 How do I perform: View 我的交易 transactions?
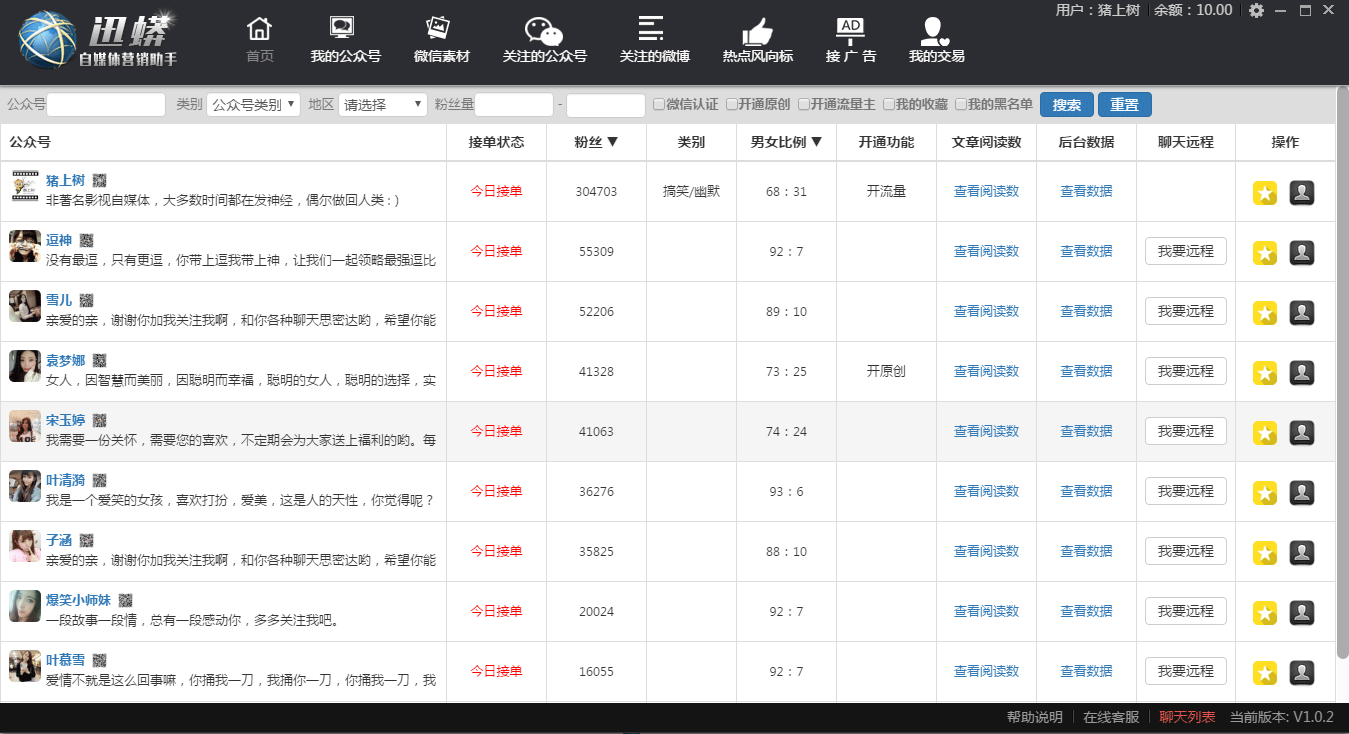tap(935, 40)
